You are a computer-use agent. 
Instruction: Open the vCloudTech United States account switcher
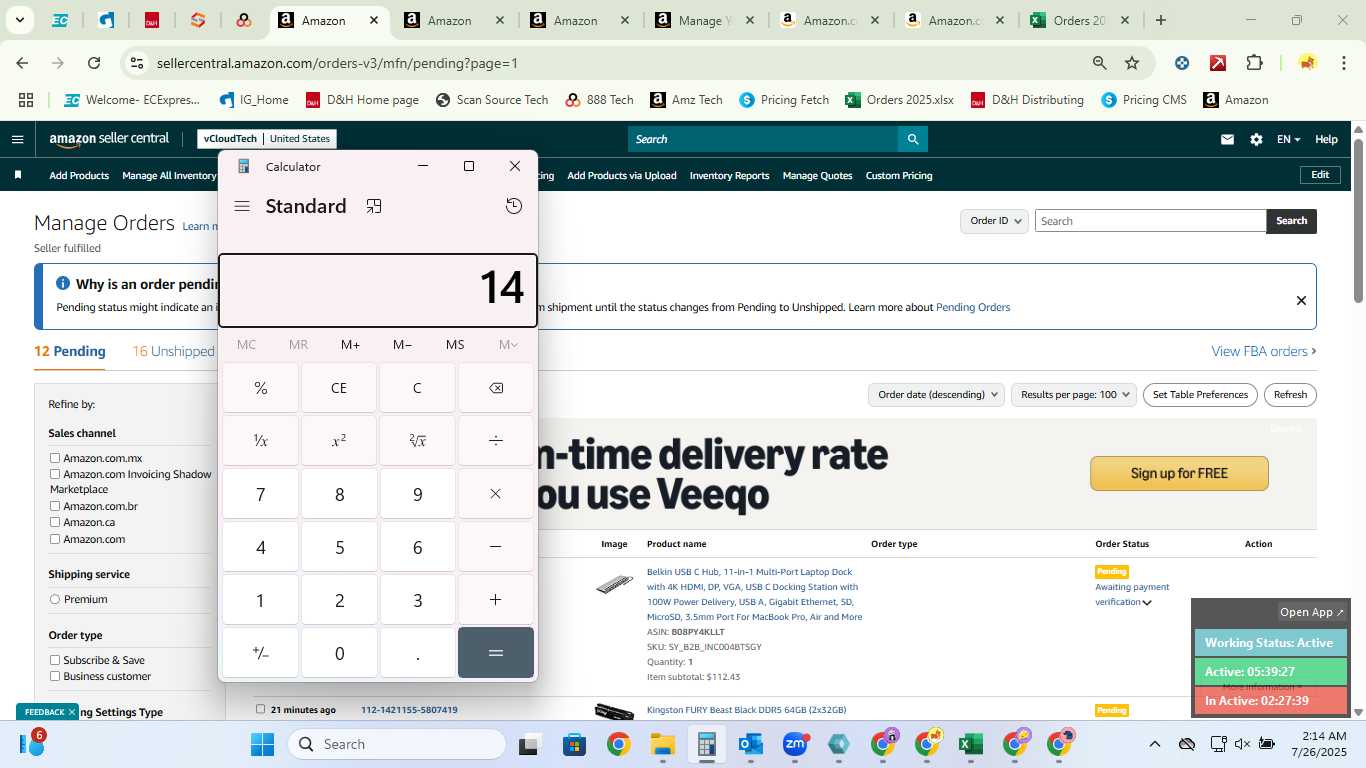[x=266, y=139]
